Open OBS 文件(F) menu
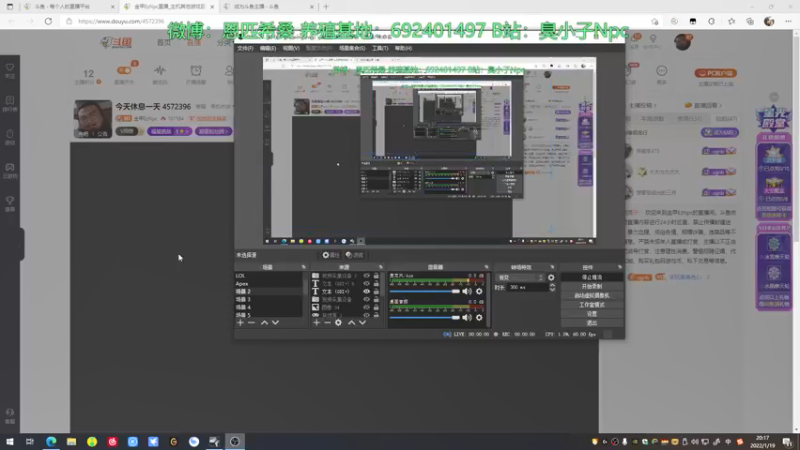The width and height of the screenshot is (800, 450). (x=245, y=48)
